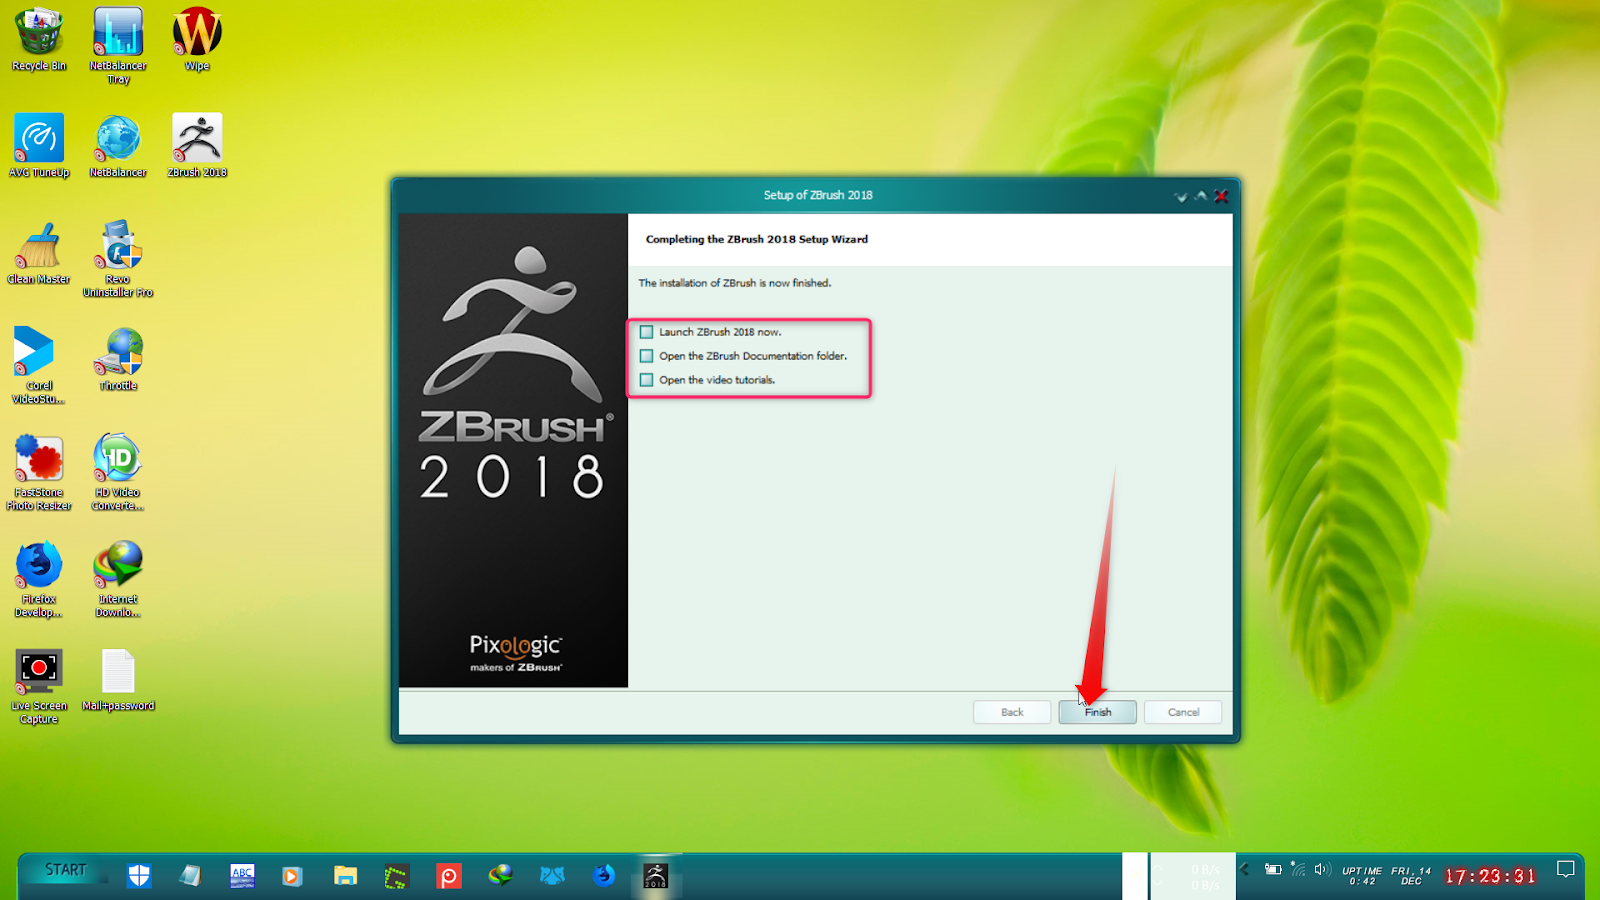Select the Mail+password file icon
The image size is (1600, 900).
118,680
